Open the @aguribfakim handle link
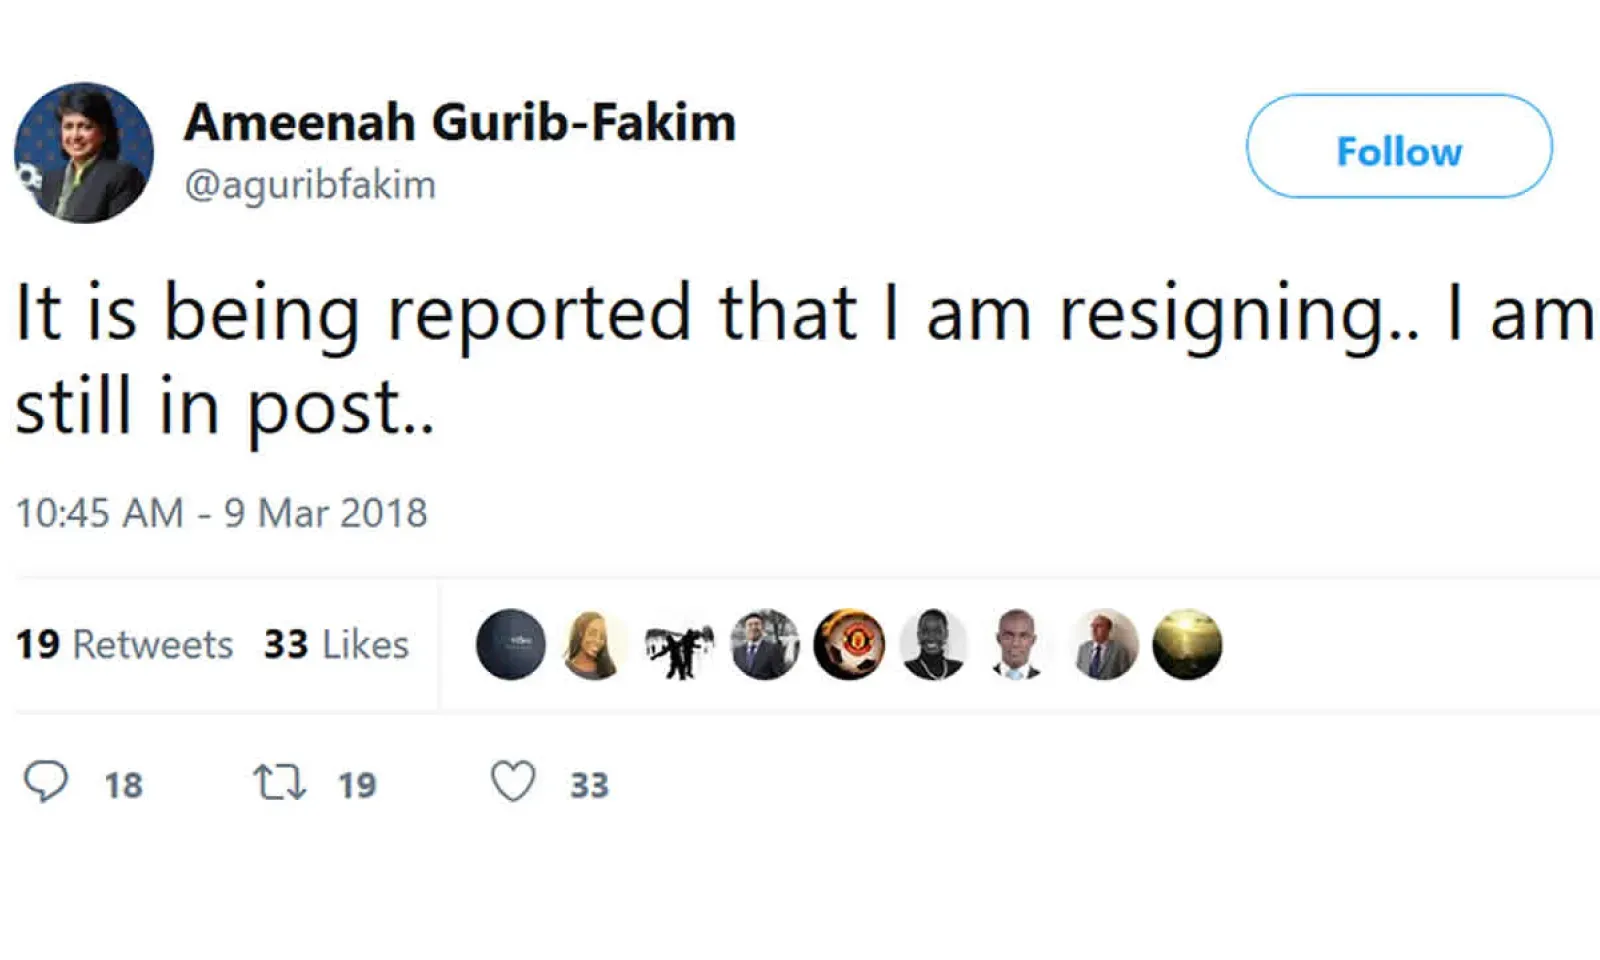This screenshot has width=1600, height=960. click(x=310, y=185)
